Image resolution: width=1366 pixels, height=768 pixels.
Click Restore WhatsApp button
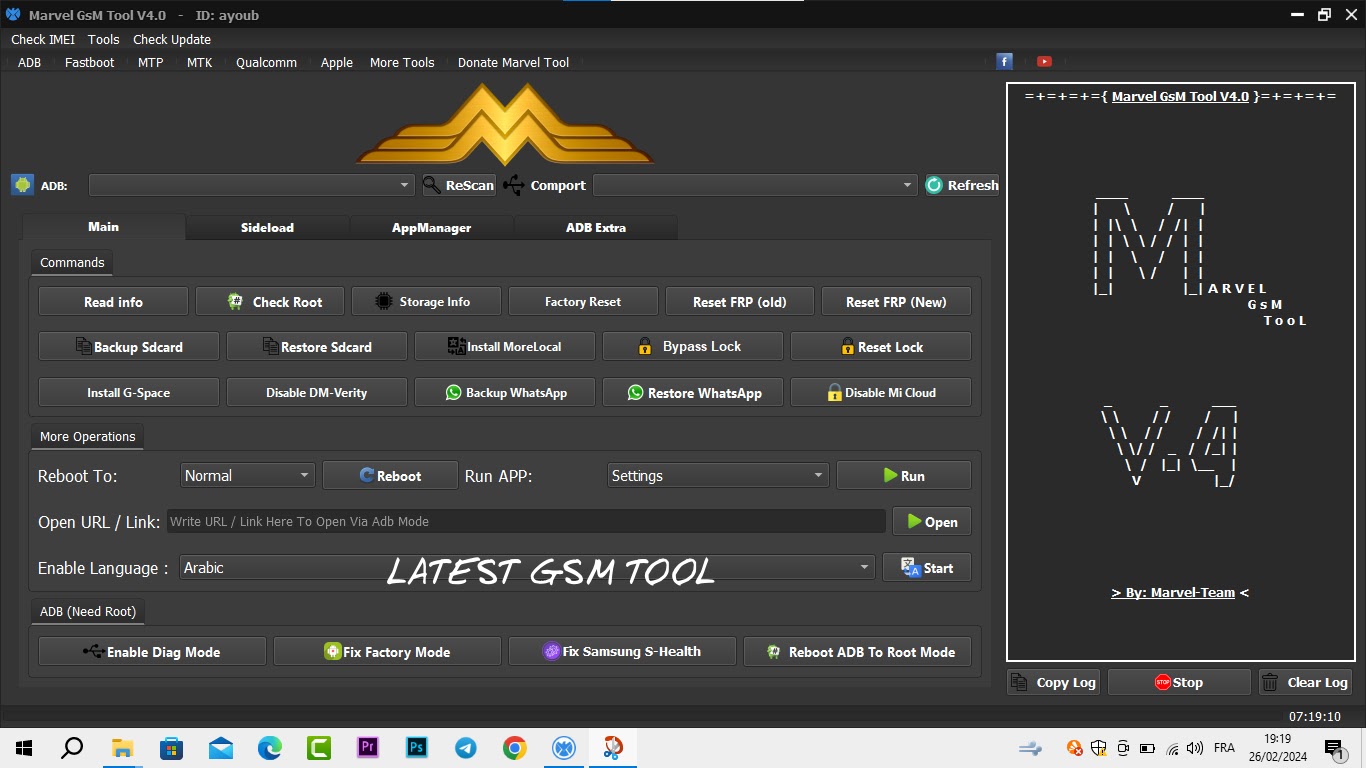(693, 393)
